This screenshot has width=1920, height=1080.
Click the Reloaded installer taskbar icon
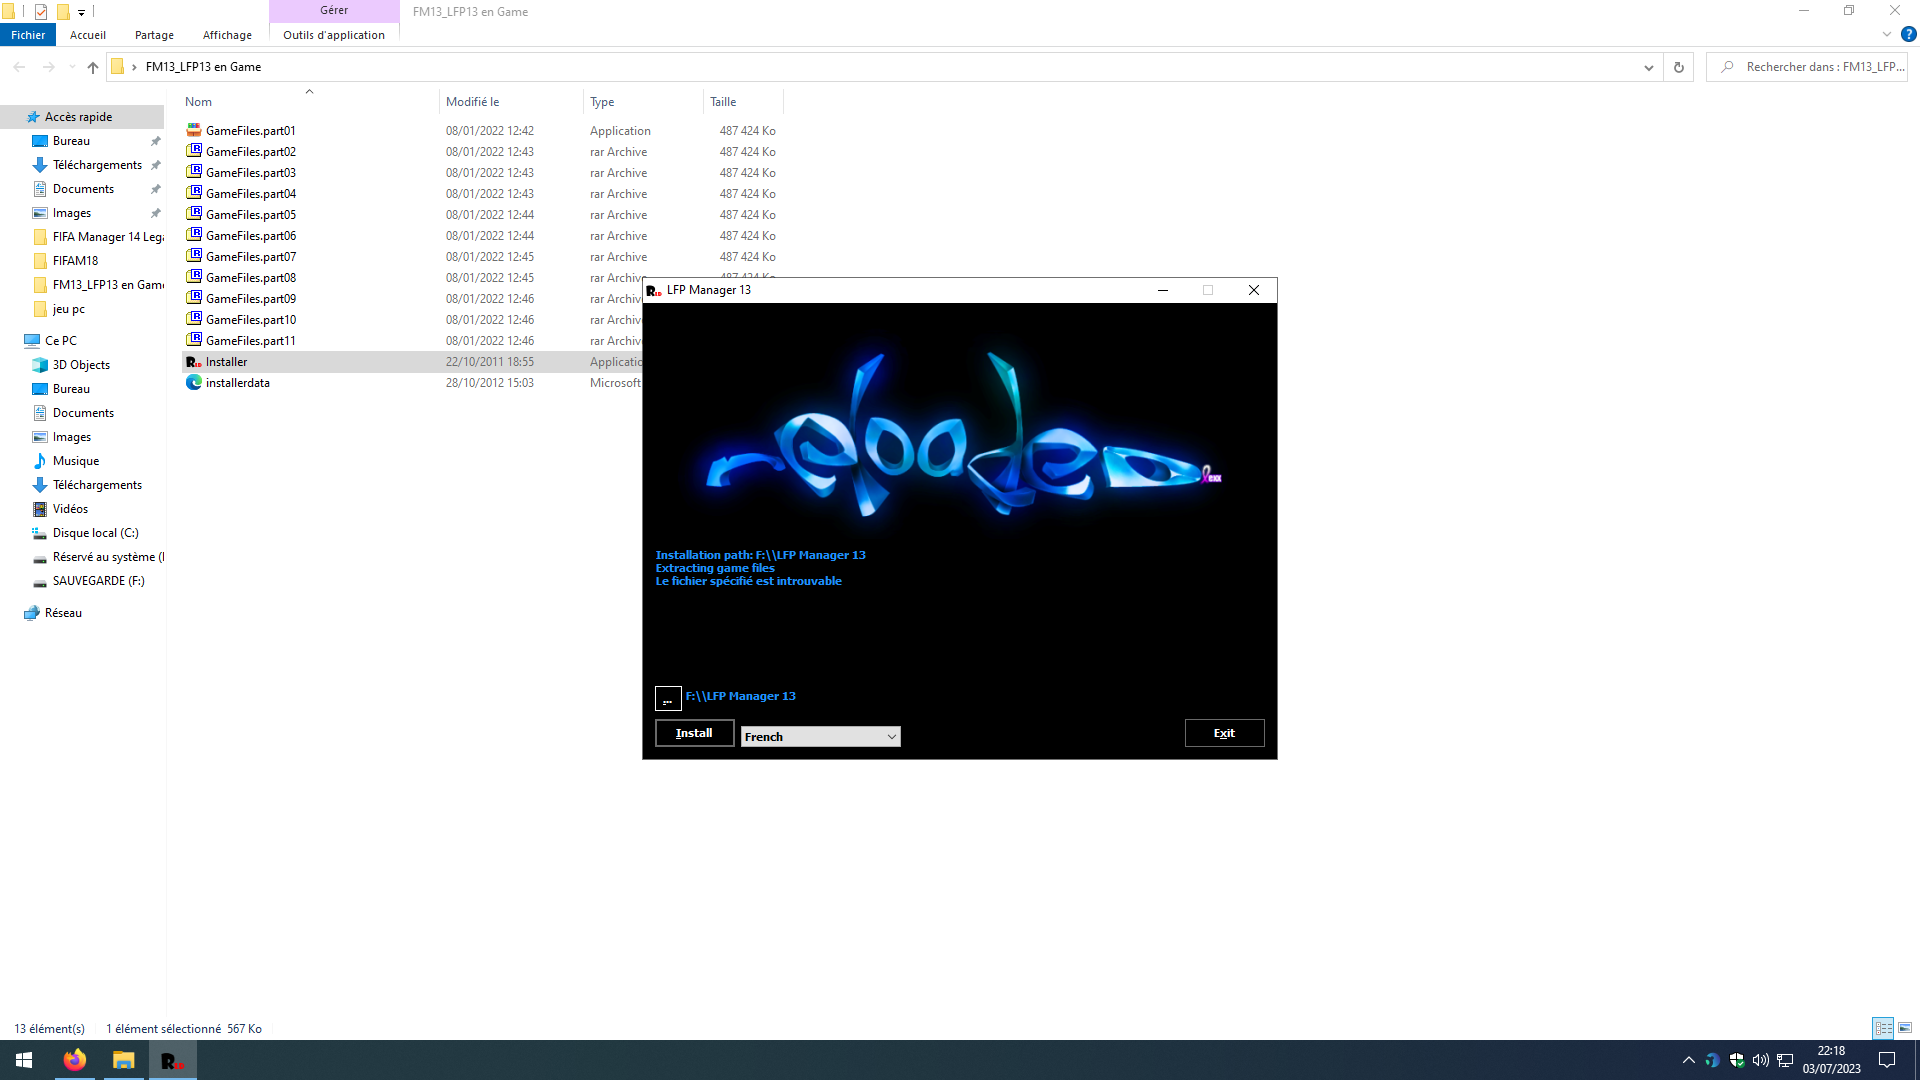[172, 1060]
